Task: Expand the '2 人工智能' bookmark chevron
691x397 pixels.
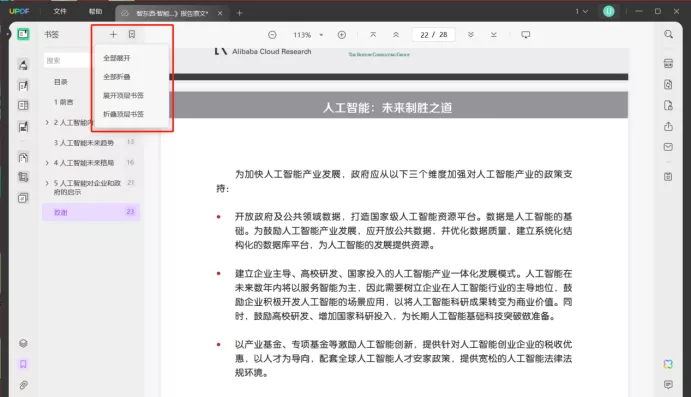Action: pos(47,122)
